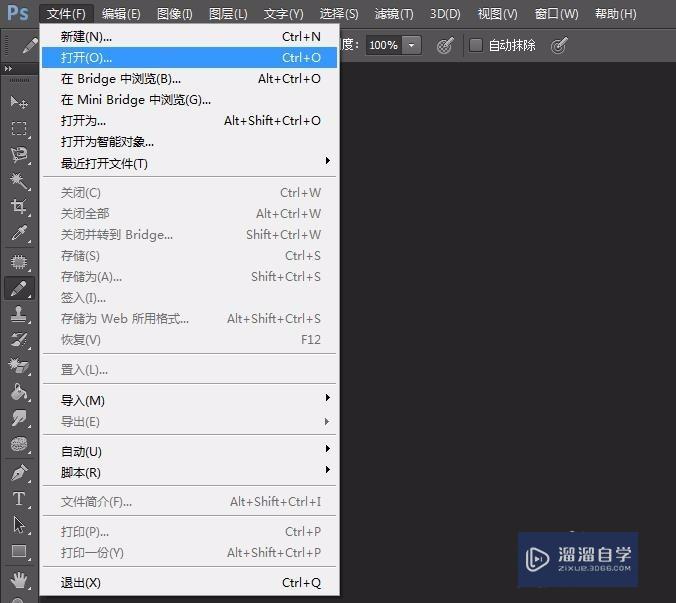Select the Hand tool

tap(19, 580)
